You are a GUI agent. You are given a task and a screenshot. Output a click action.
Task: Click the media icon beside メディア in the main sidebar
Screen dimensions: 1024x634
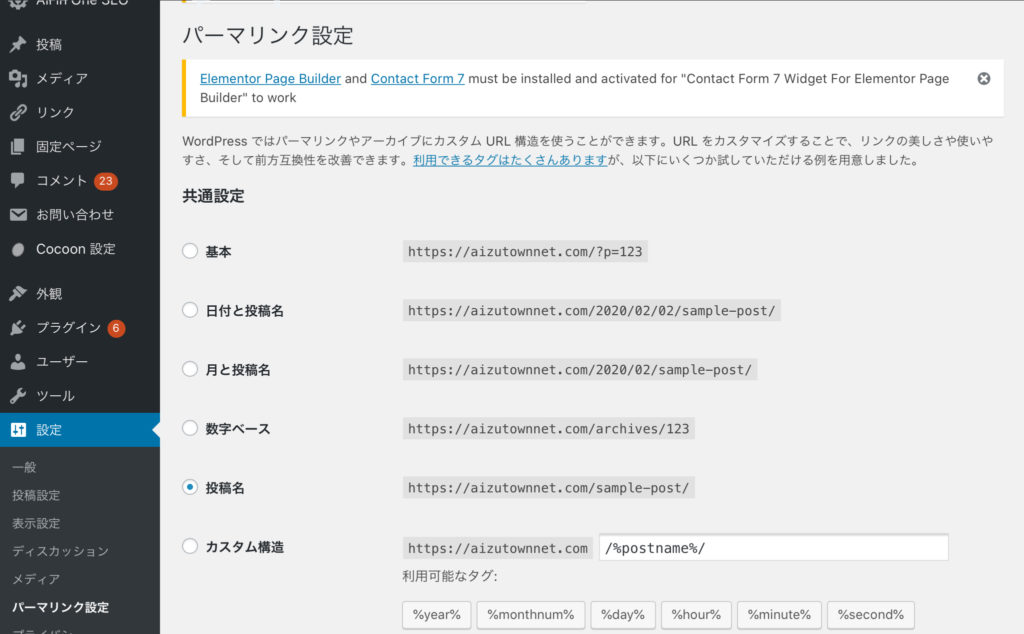pyautogui.click(x=18, y=78)
